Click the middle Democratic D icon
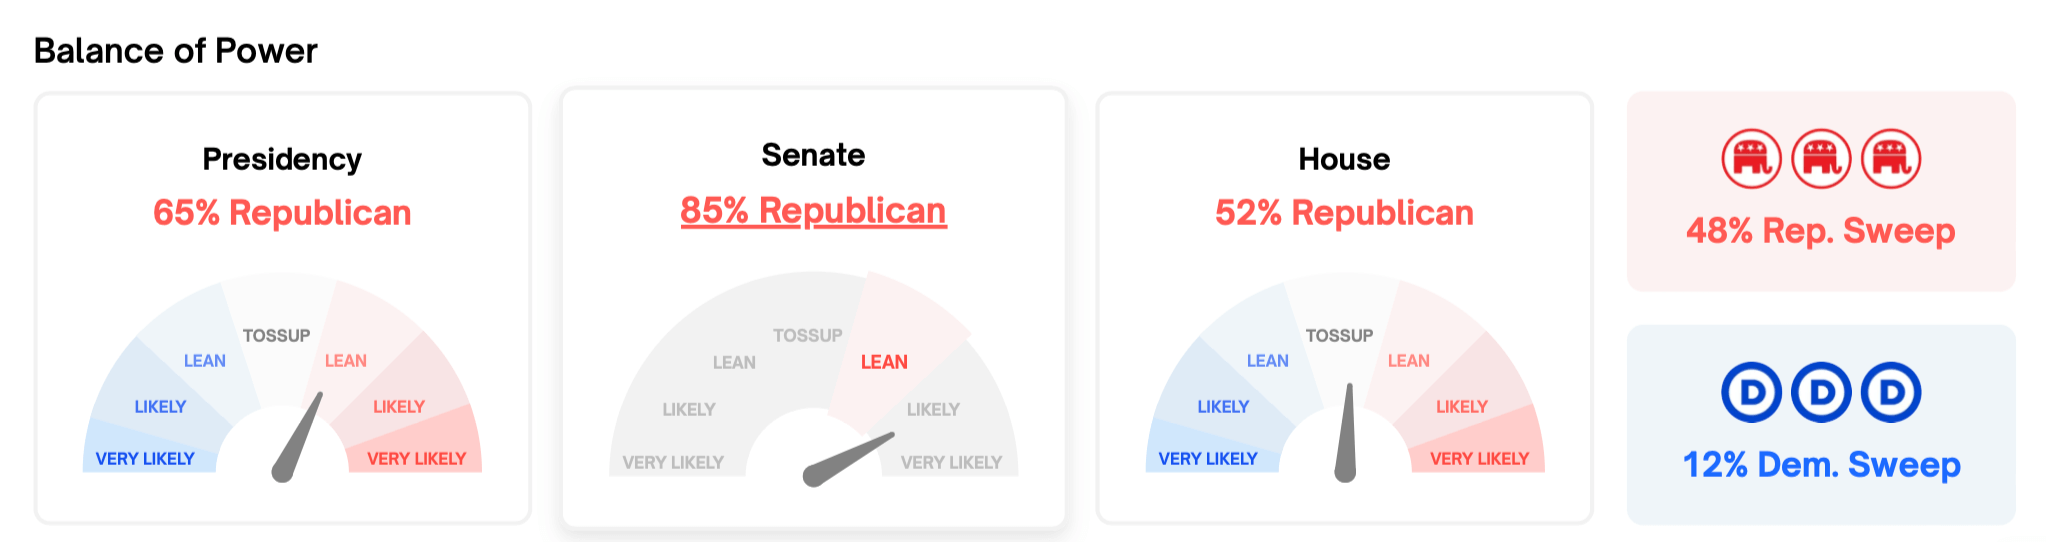Screen dimensions: 2046x542 point(1821,392)
